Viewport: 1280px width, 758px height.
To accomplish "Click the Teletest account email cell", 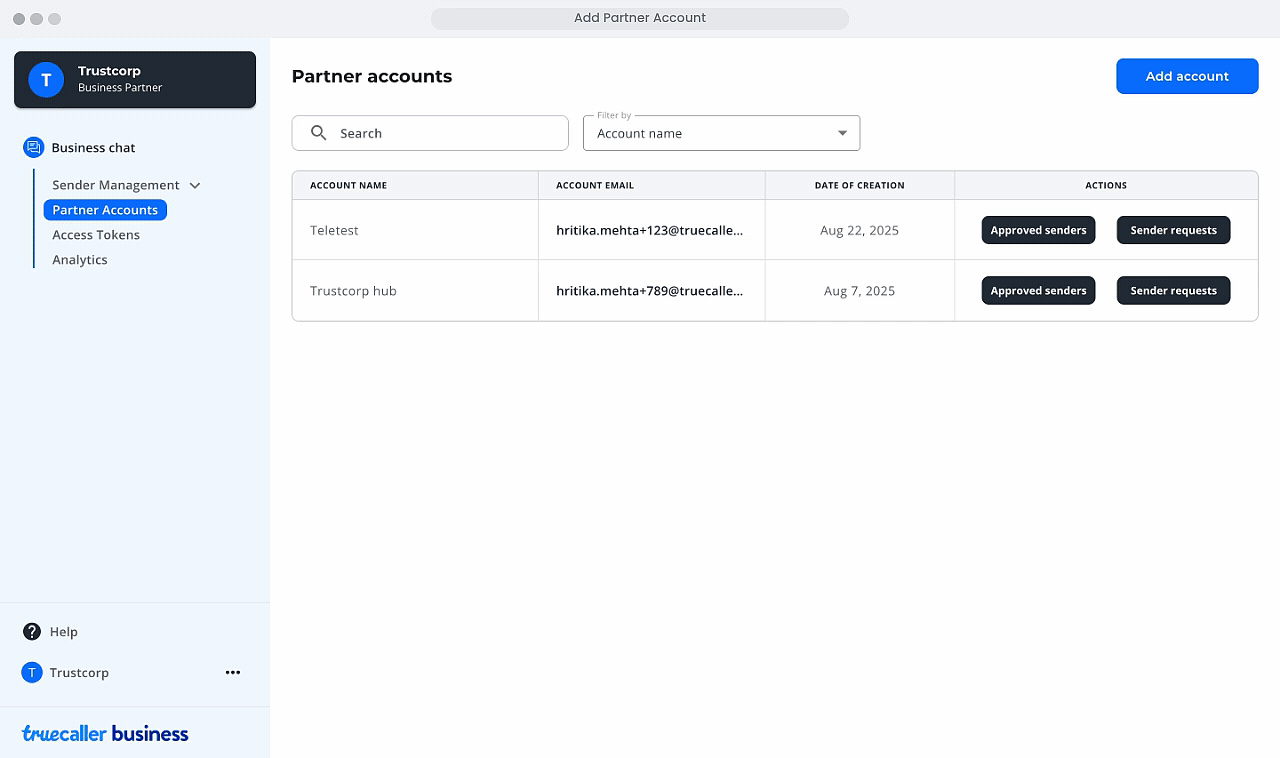I will pos(650,230).
